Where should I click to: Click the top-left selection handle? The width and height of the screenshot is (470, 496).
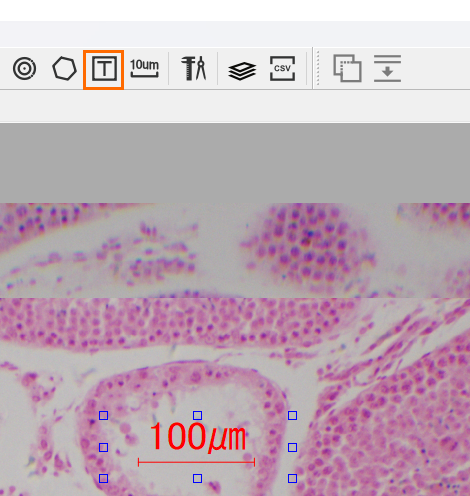pos(104,415)
